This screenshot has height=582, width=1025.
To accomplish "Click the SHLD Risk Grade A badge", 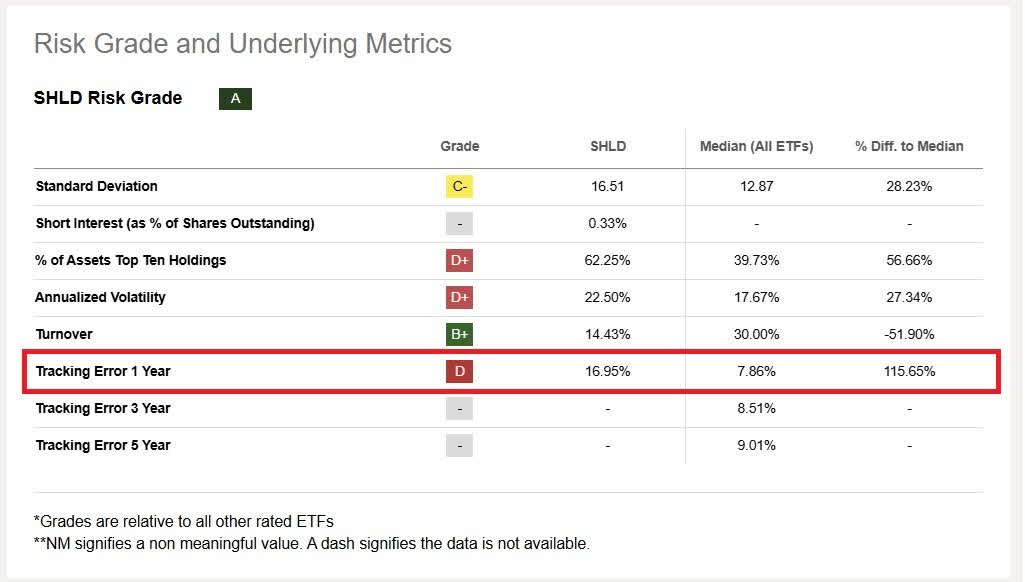I will (235, 98).
